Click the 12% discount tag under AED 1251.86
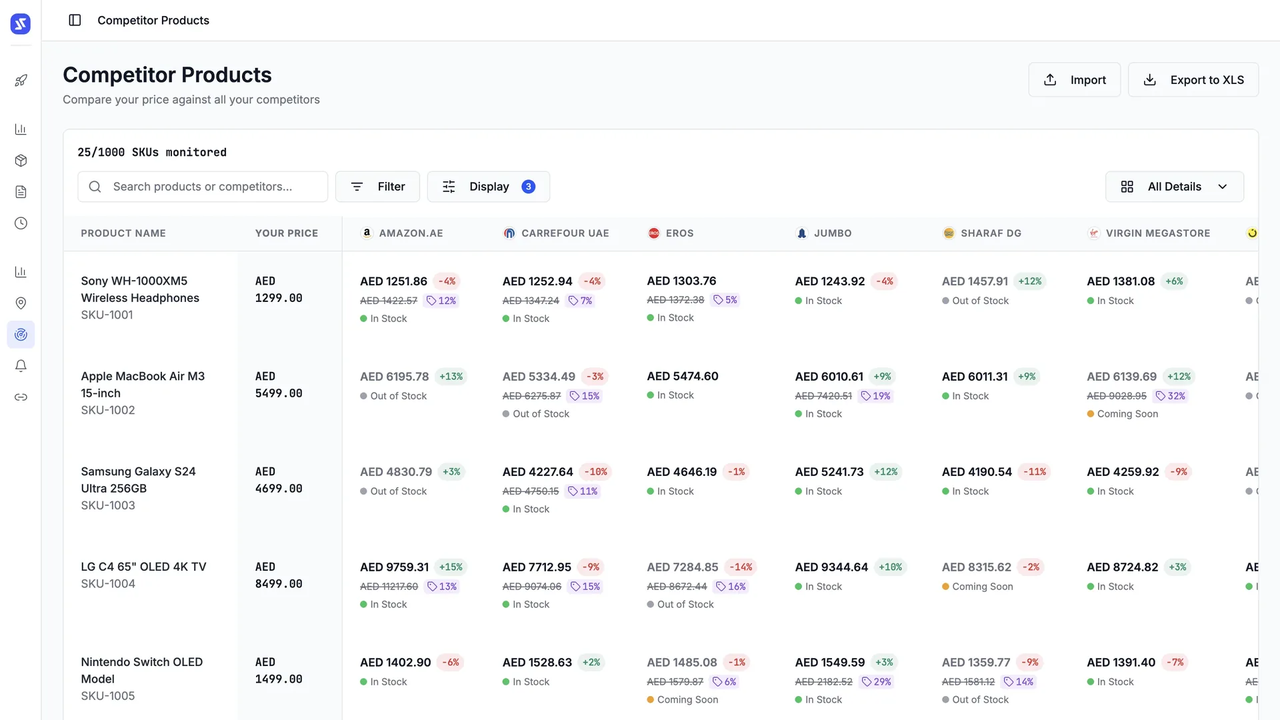This screenshot has height=720, width=1280. tap(441, 300)
